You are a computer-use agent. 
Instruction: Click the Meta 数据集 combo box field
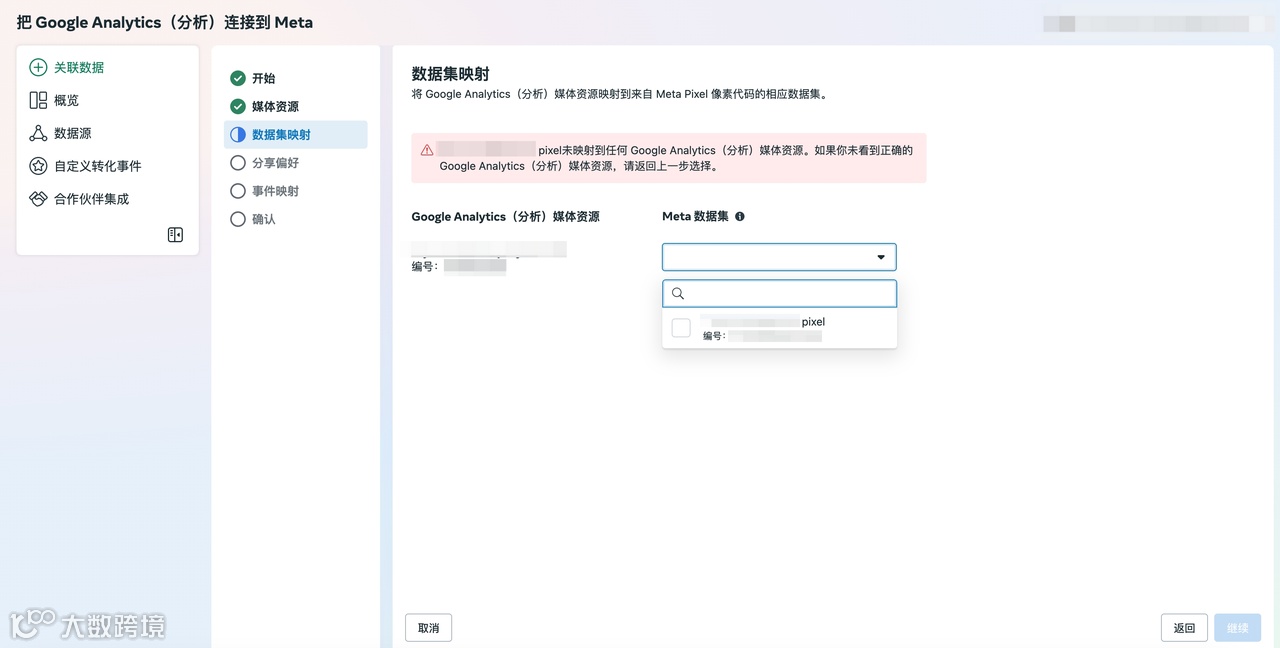tap(779, 257)
